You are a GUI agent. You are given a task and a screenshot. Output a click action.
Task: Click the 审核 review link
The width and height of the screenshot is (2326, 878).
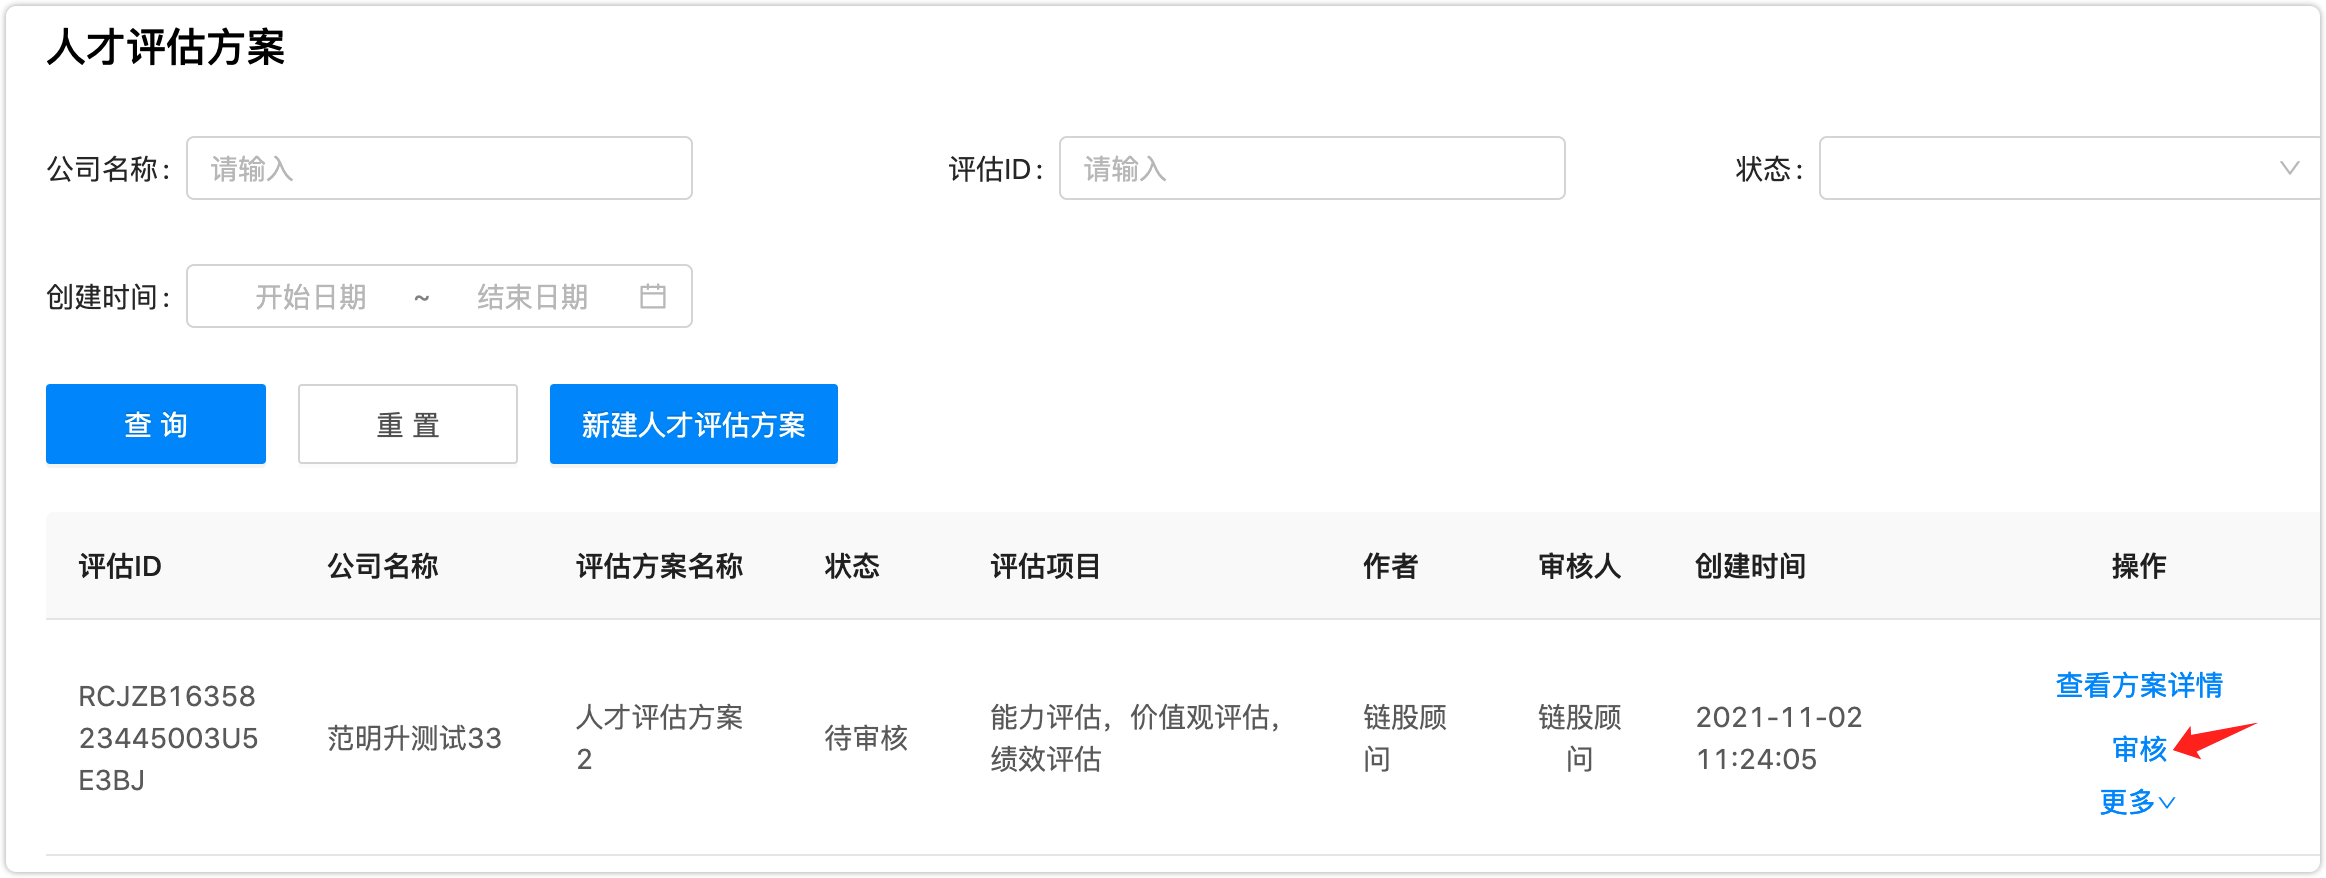(2139, 748)
